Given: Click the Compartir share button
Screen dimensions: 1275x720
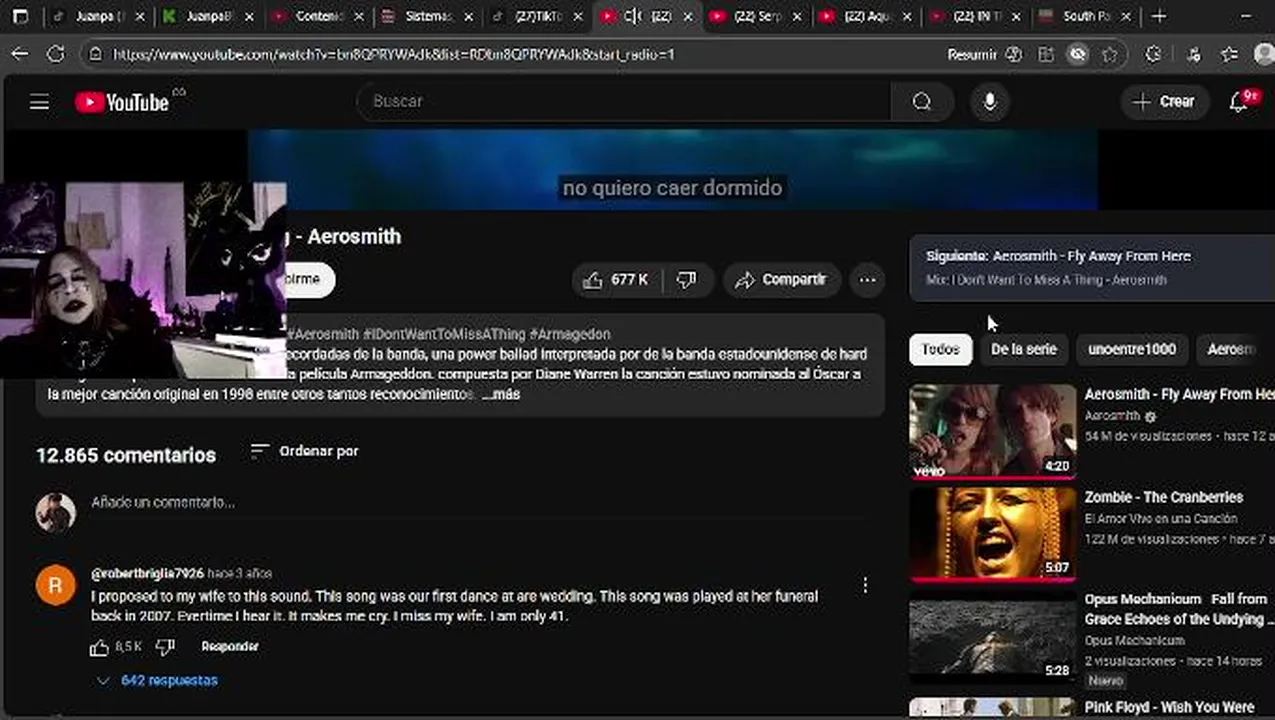Looking at the screenshot, I should (x=780, y=280).
